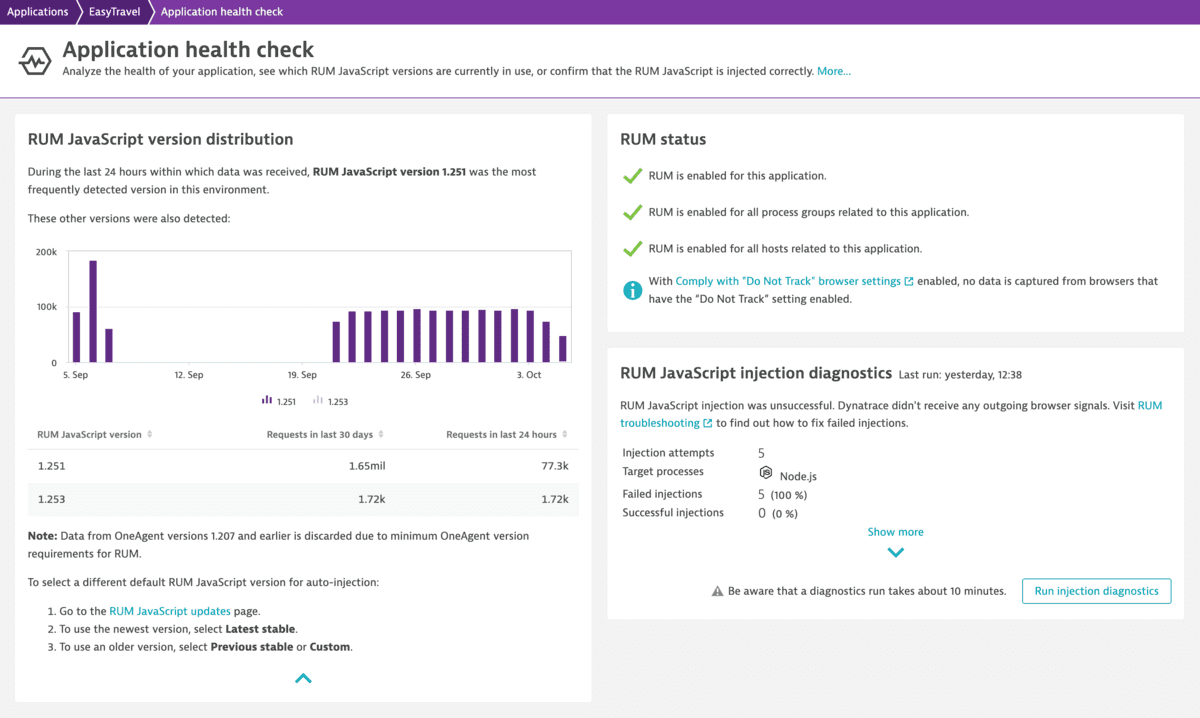The width and height of the screenshot is (1200, 718).
Task: Collapse the RUM JavaScript version distribution card
Action: [x=302, y=677]
